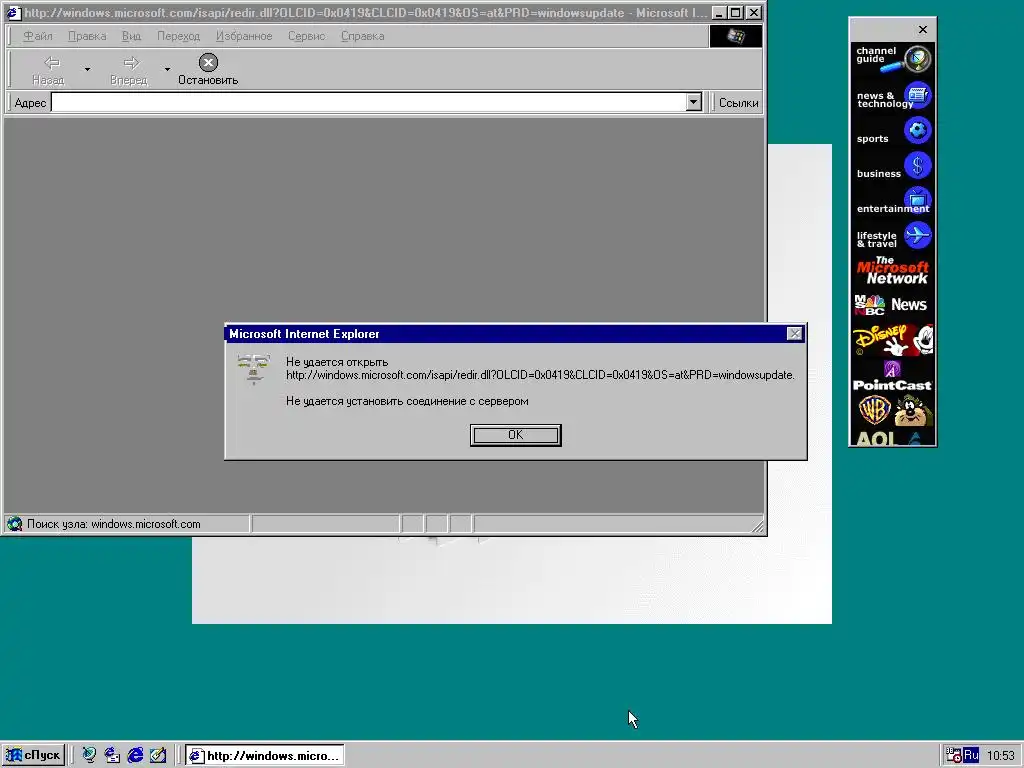1024x768 pixels.
Task: Open the channel guide channel
Action: click(x=893, y=59)
